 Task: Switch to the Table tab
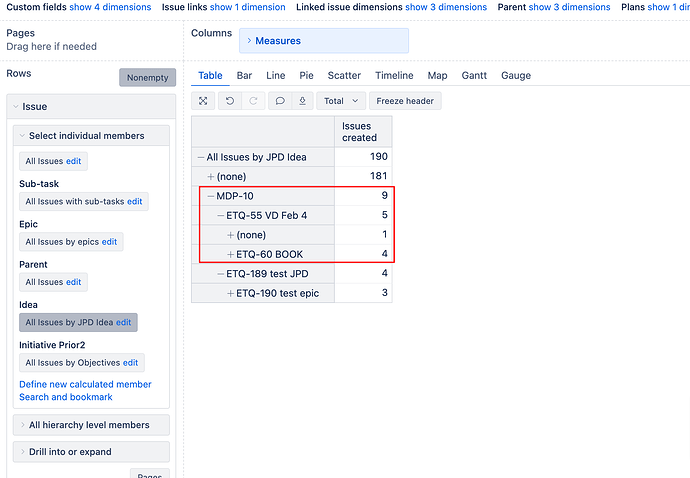click(x=210, y=75)
